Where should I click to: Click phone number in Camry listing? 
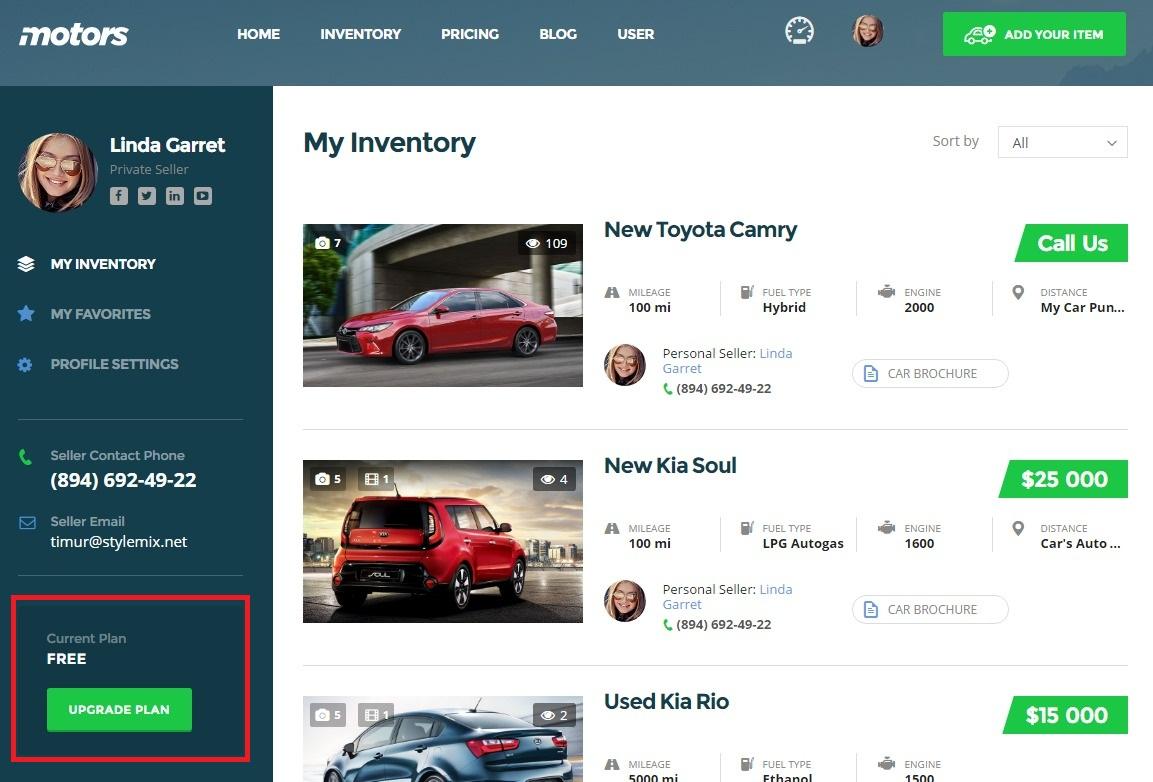coord(724,388)
